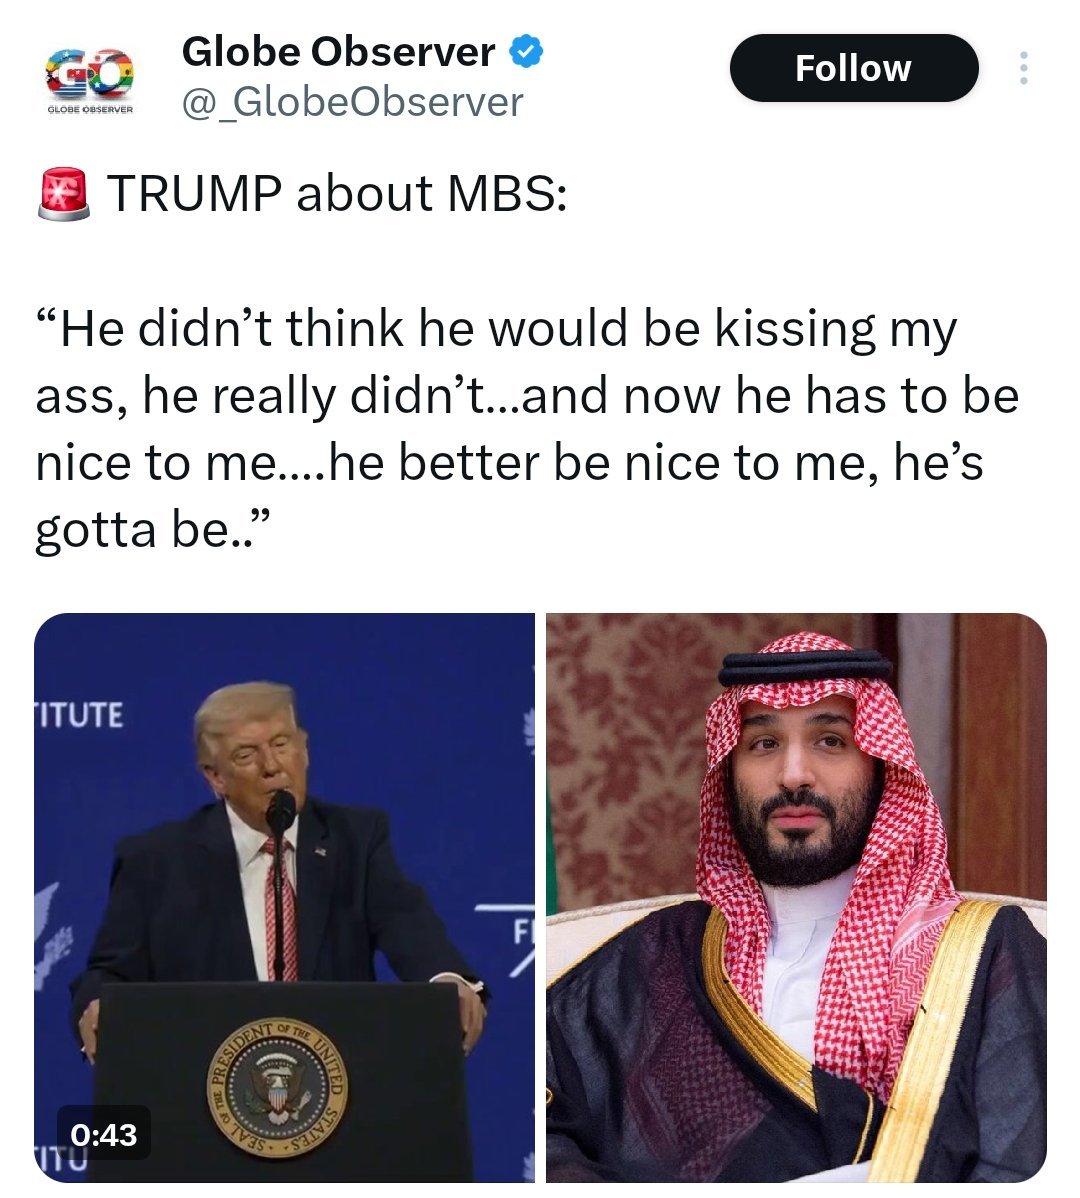
Task: Select the "TRUMP about MBS:" headline text
Action: coord(337,193)
